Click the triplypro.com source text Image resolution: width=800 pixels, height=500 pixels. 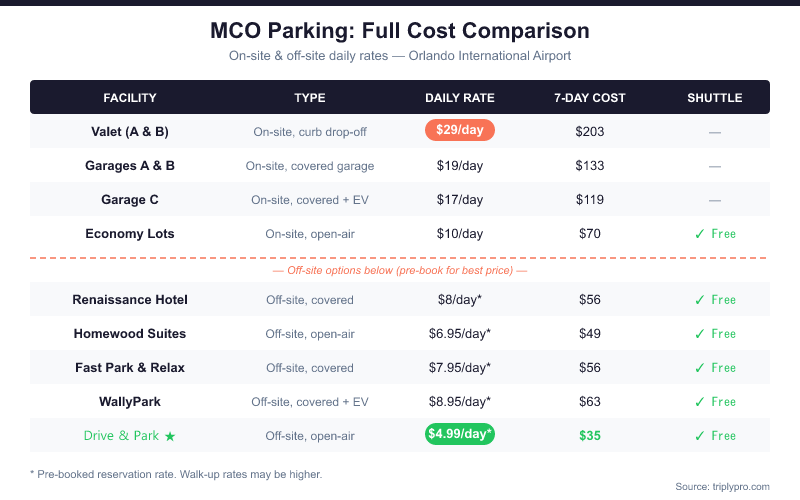722,487
